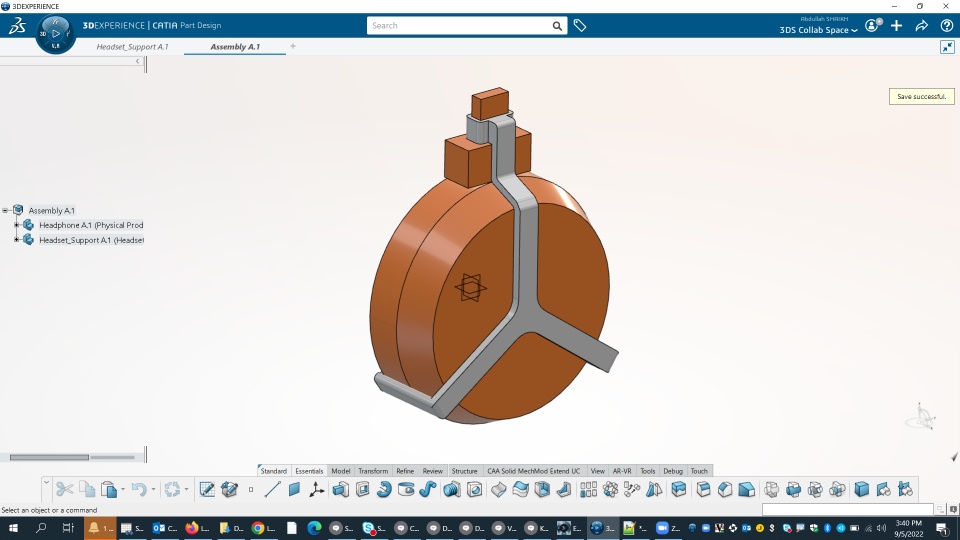Click the Copy icon in toolbar
Viewport: 960px width, 540px height.
[88, 489]
